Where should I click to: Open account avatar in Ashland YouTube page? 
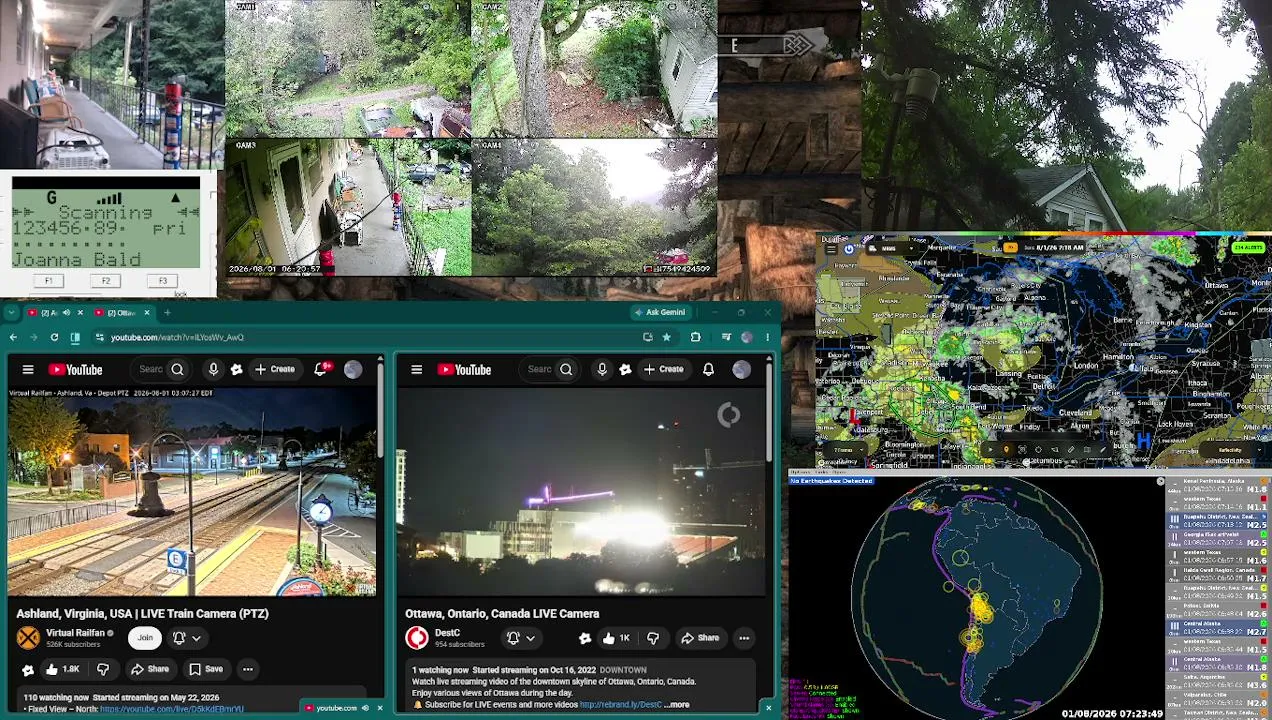click(353, 370)
